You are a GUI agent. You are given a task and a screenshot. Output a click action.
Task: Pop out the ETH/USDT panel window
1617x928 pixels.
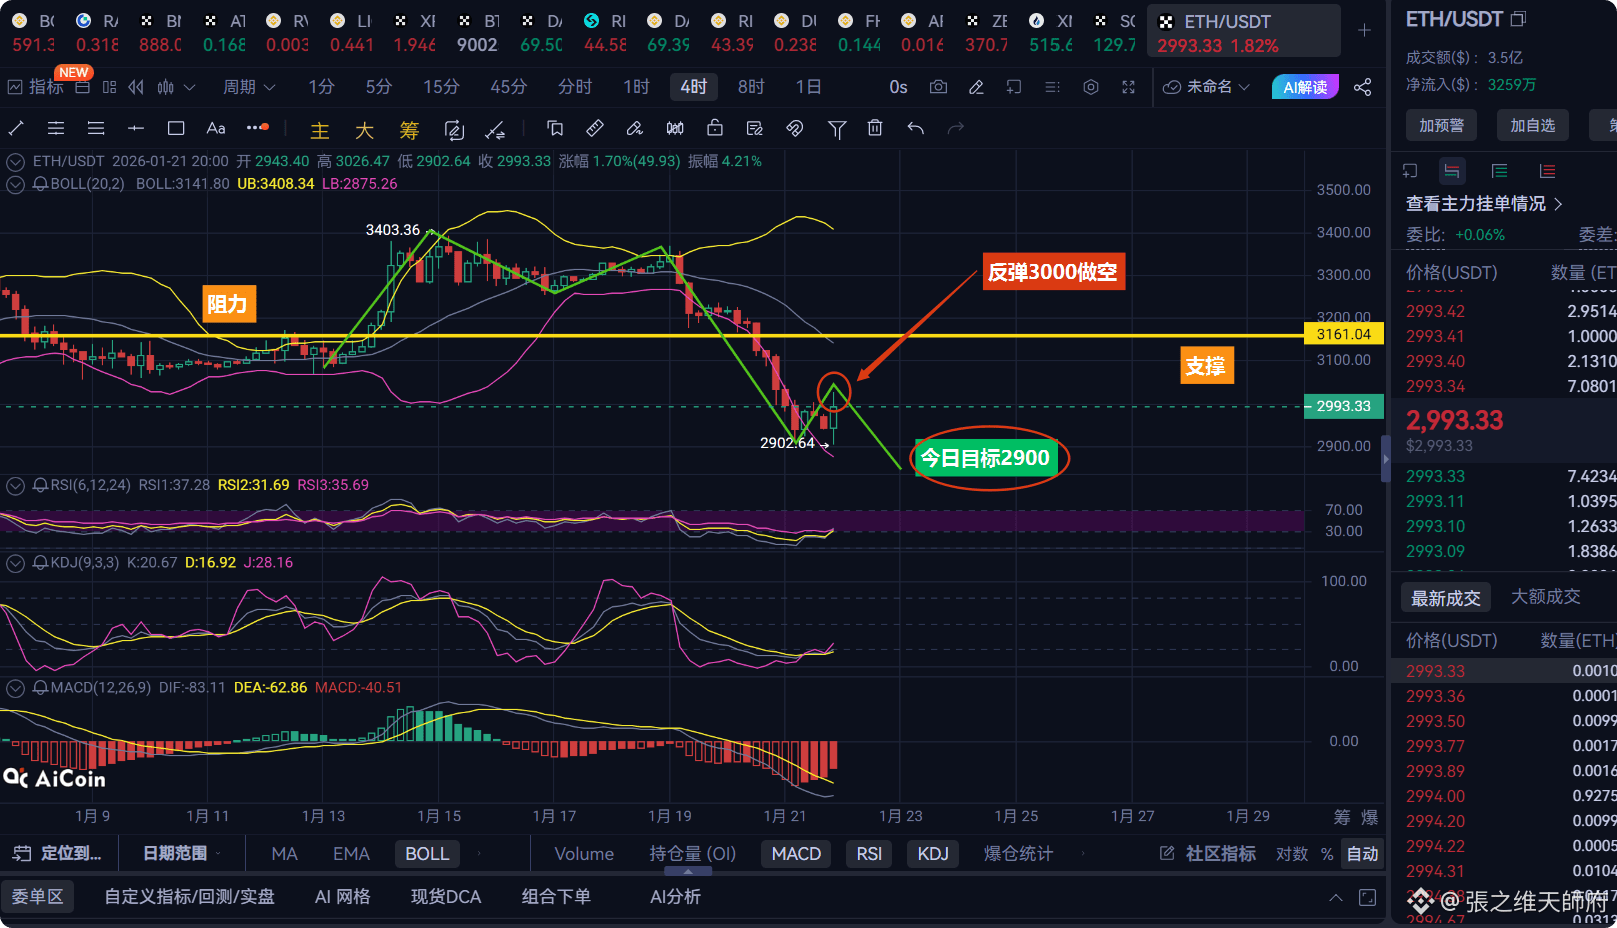[x=1518, y=19]
